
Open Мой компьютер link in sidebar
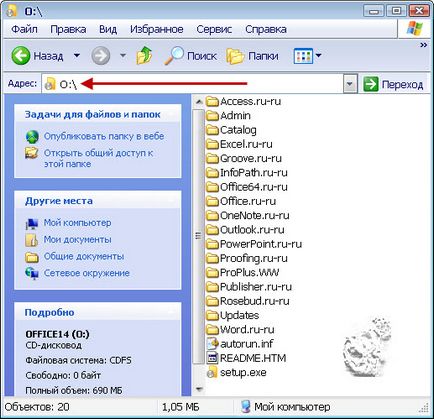click(x=78, y=223)
